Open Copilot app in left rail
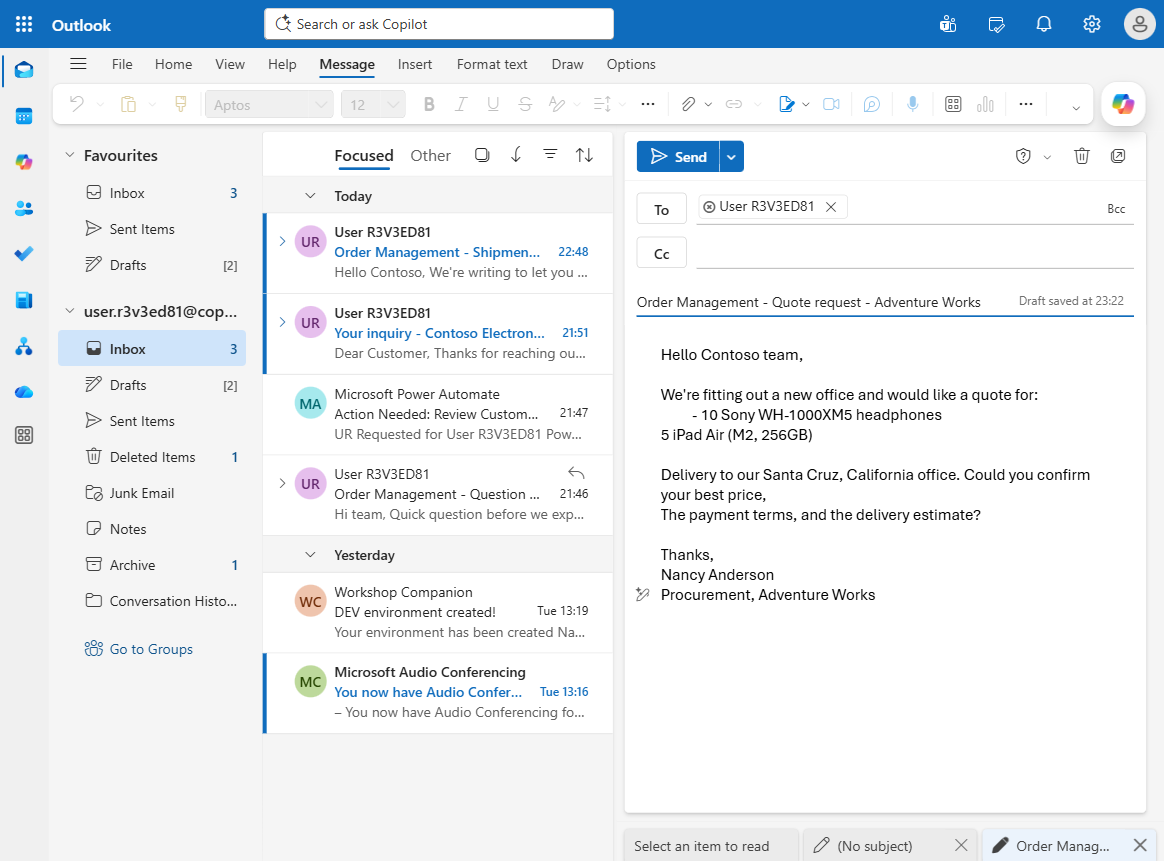 point(24,162)
